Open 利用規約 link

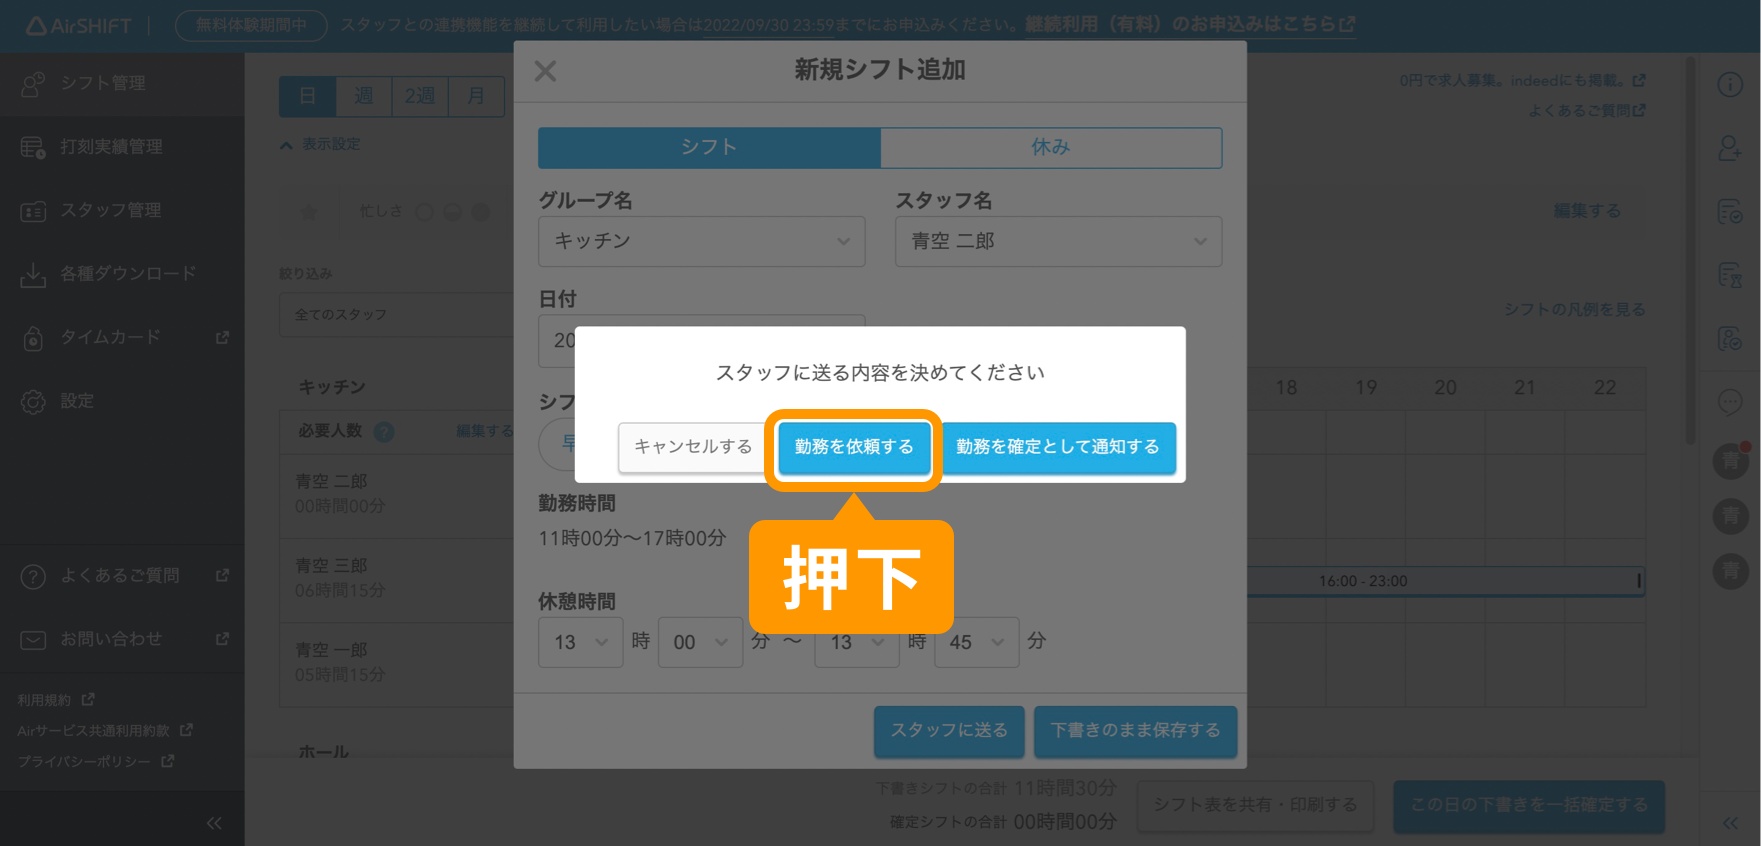(x=55, y=700)
